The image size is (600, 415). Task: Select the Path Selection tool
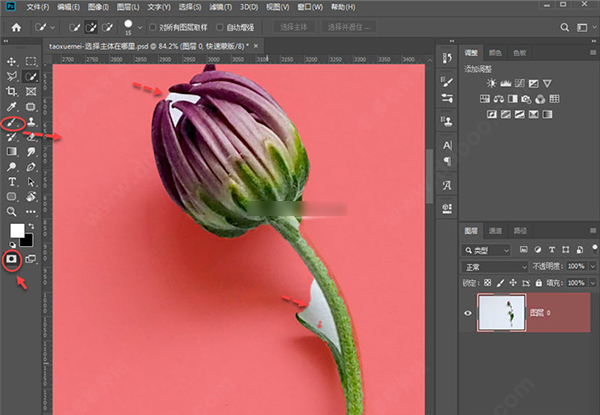coord(31,182)
